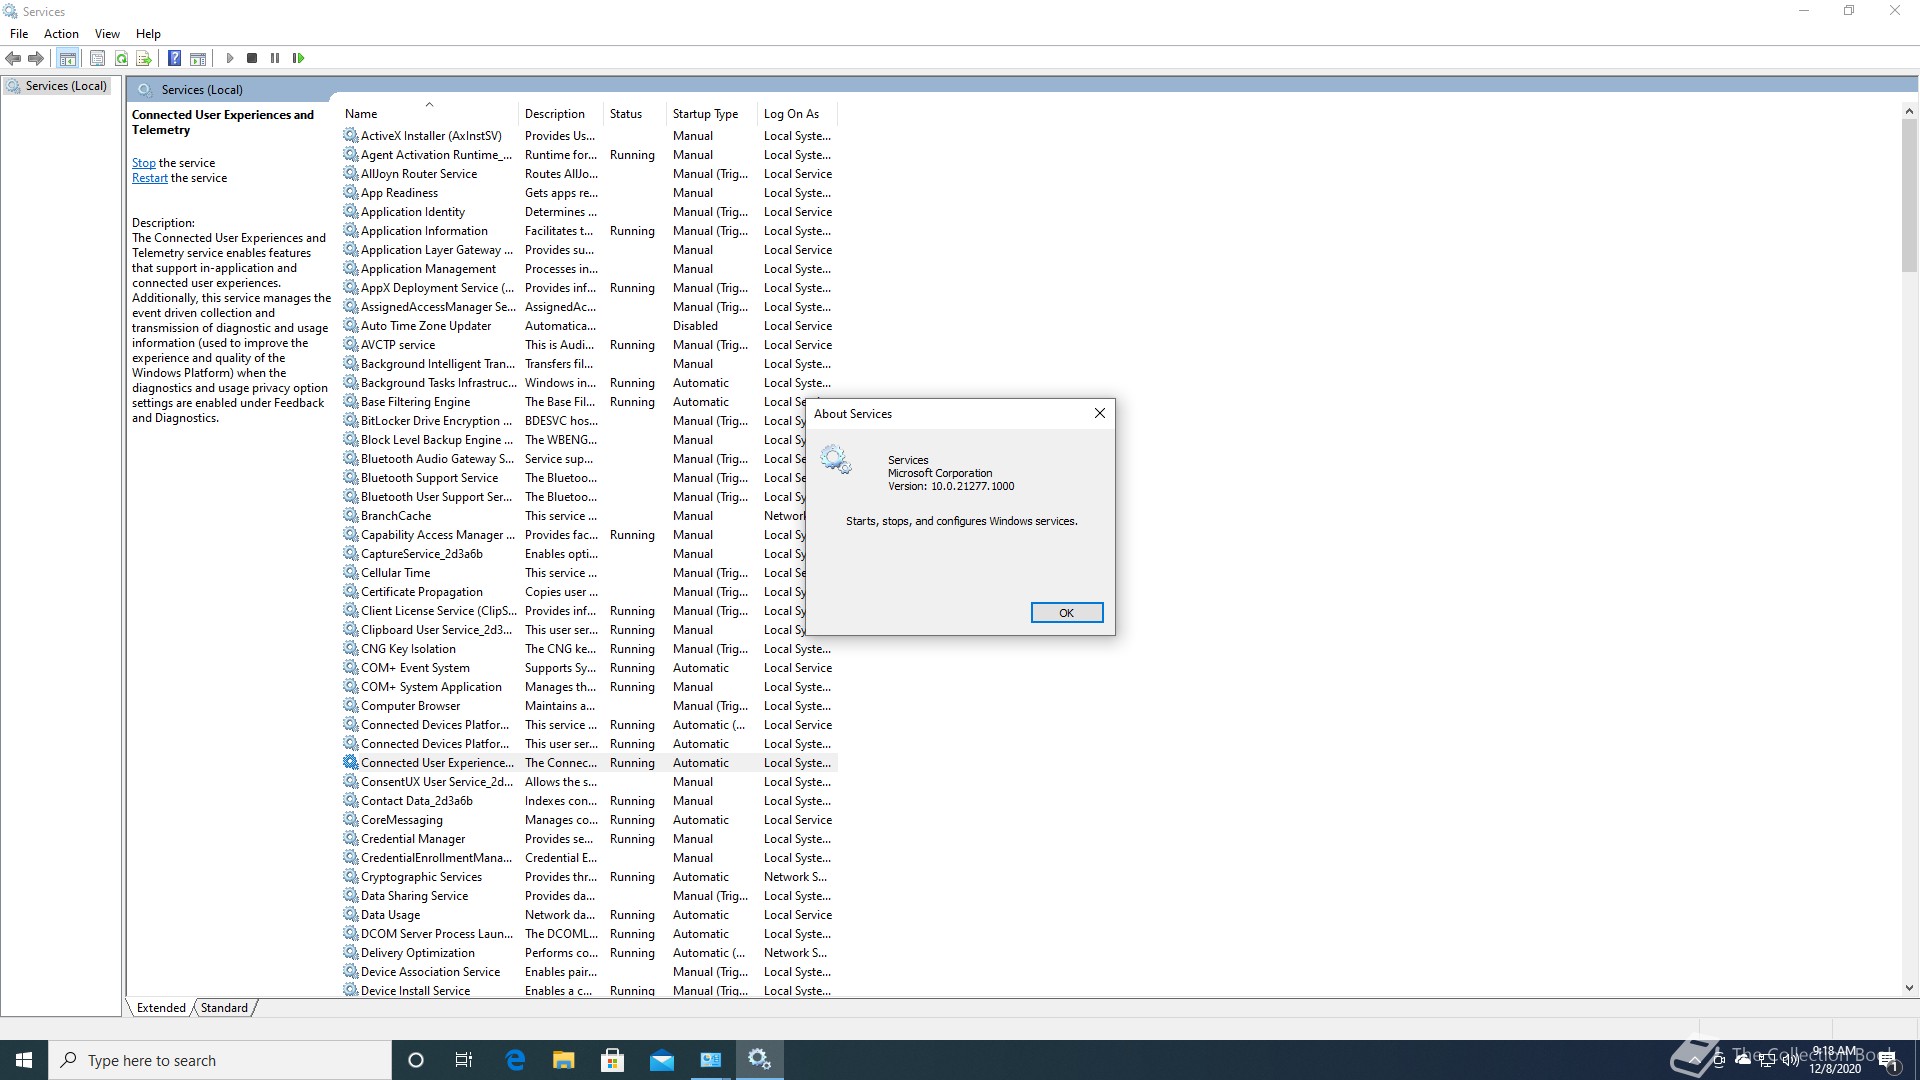
Task: Click the Refresh toolbar icon
Action: point(121,58)
